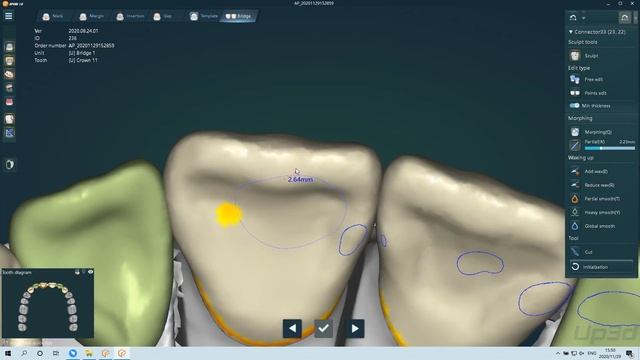
Task: Click the tooth icon in Tooth diagram header
Action: click(77, 272)
